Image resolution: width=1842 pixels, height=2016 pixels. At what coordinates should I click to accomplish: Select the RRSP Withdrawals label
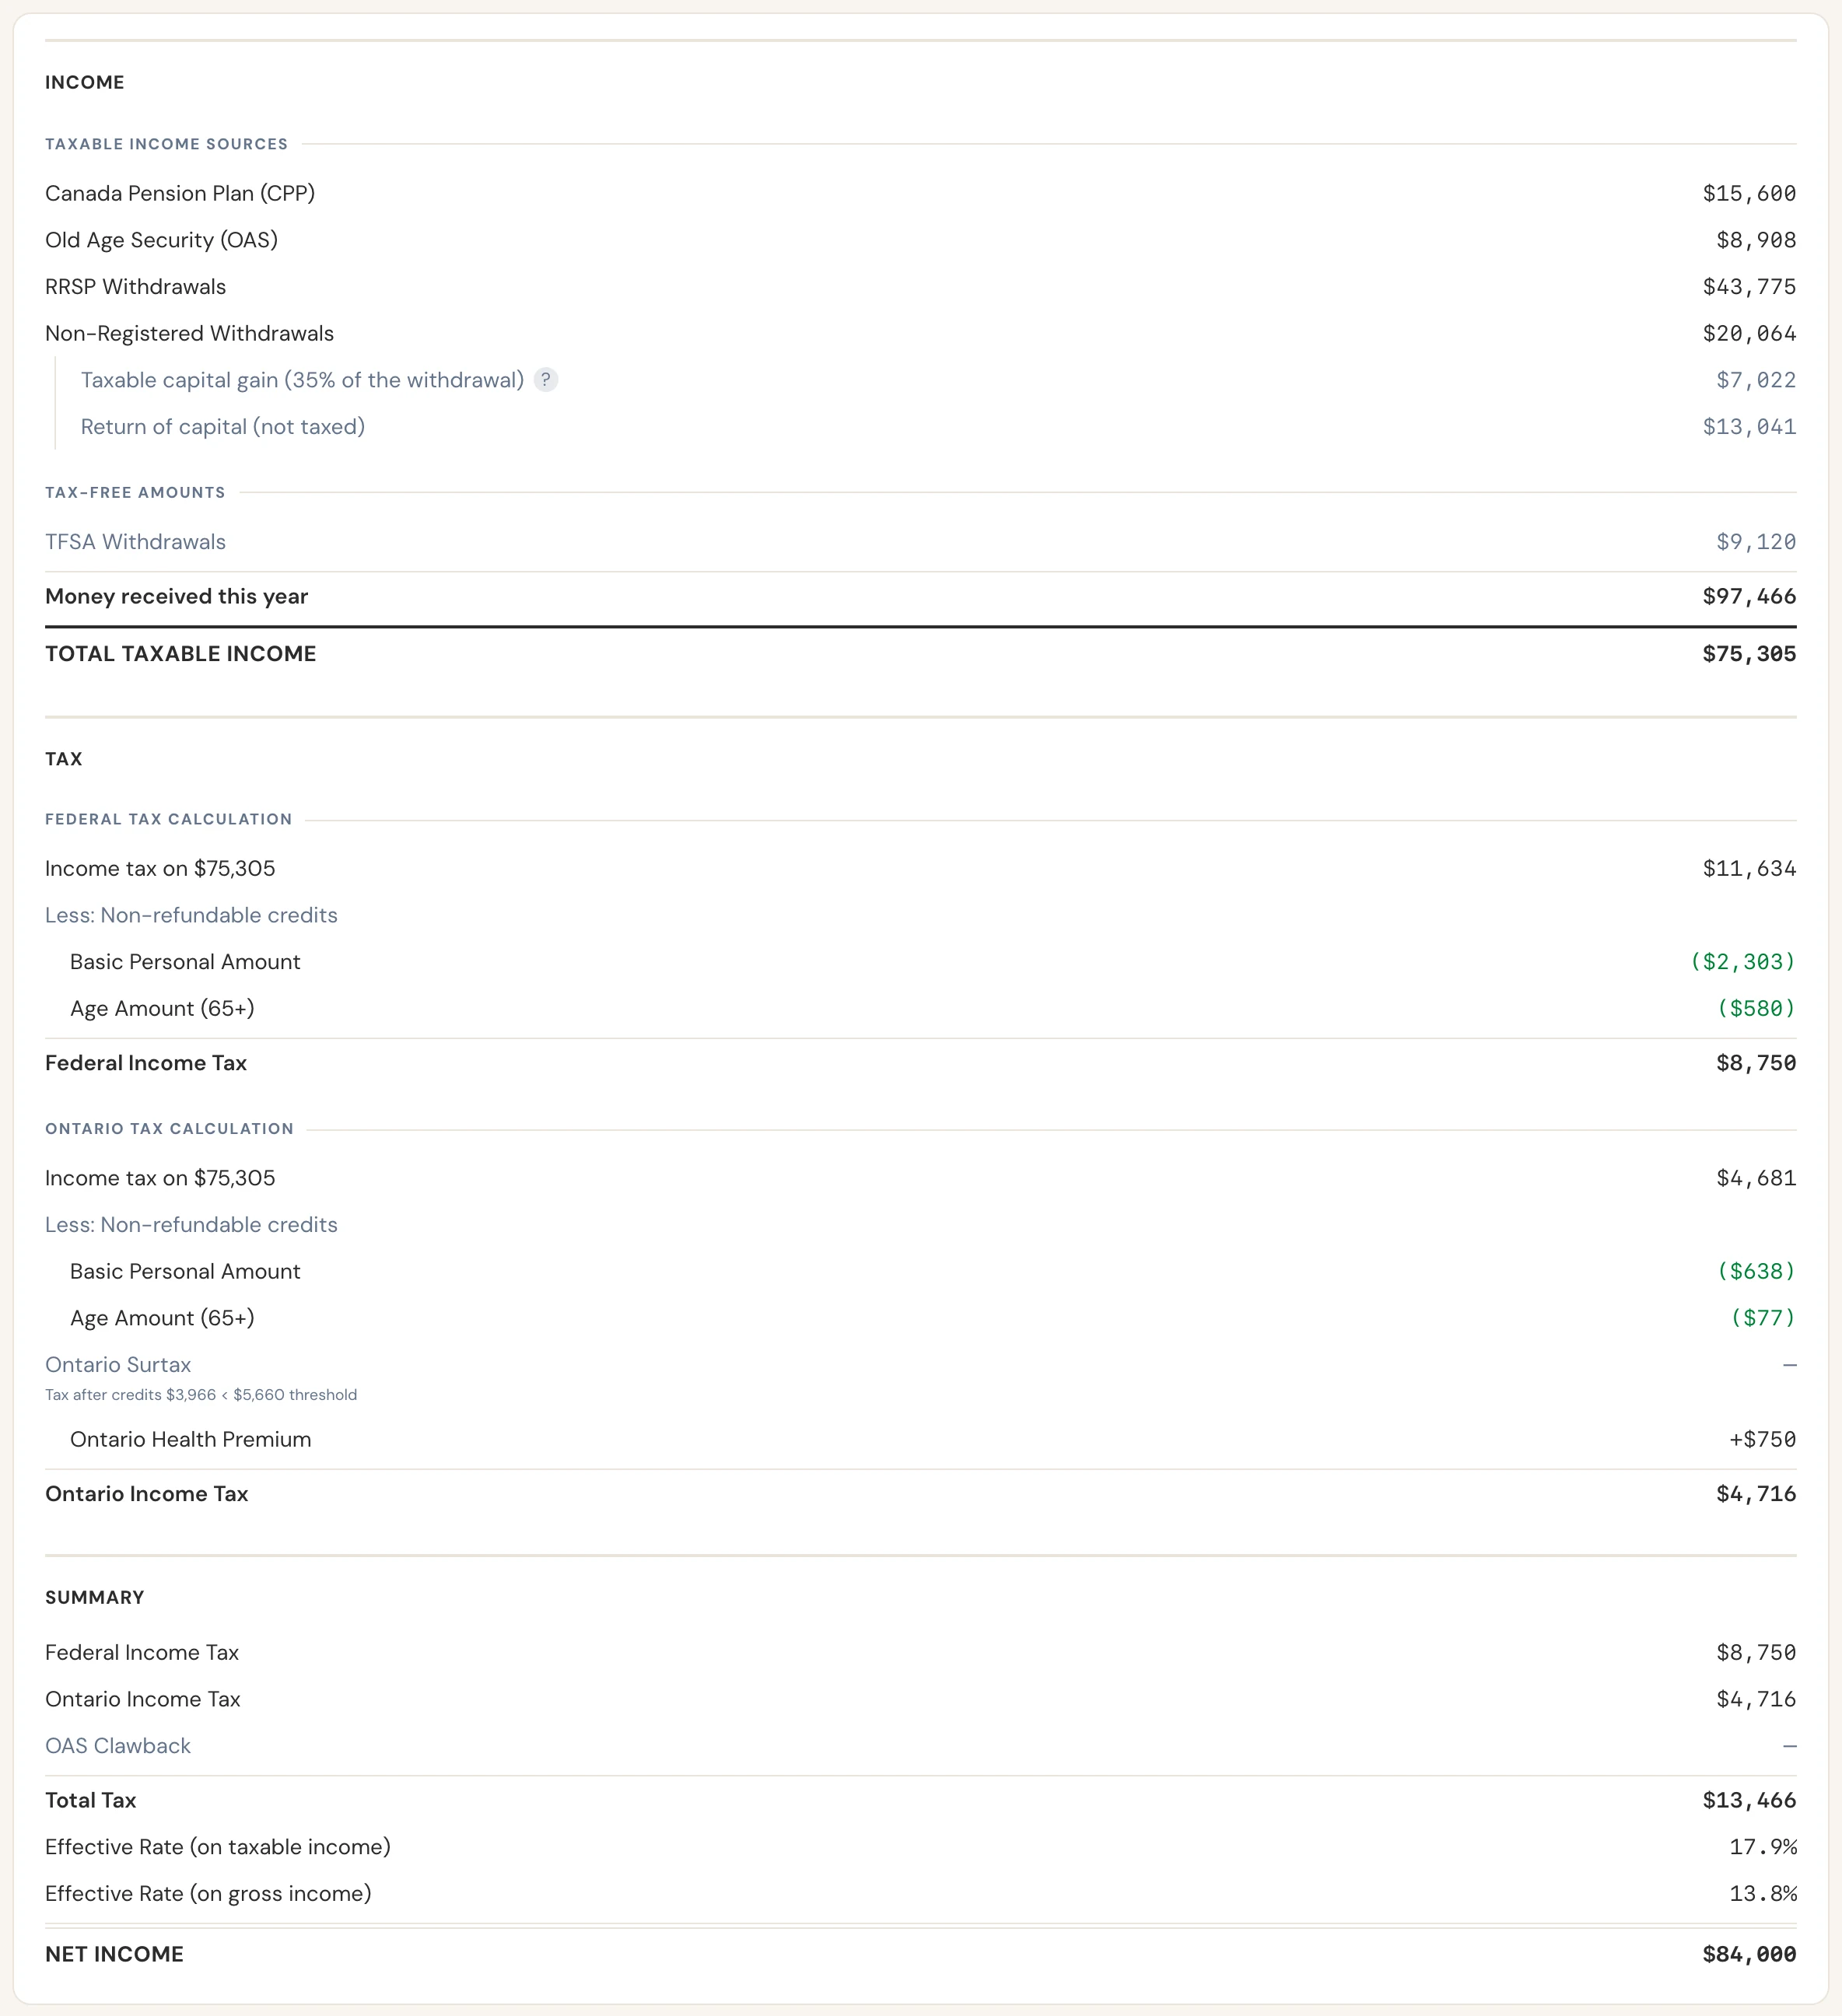135,287
